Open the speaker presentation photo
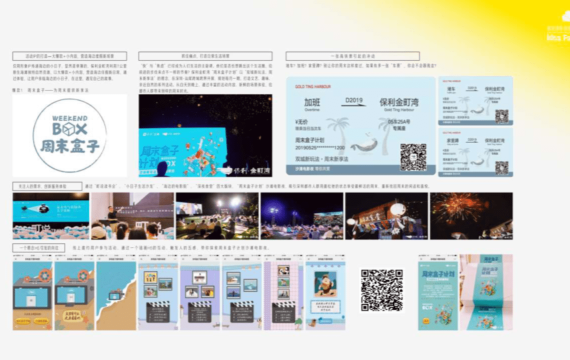Image resolution: width=570 pixels, height=360 pixels. (x=132, y=216)
